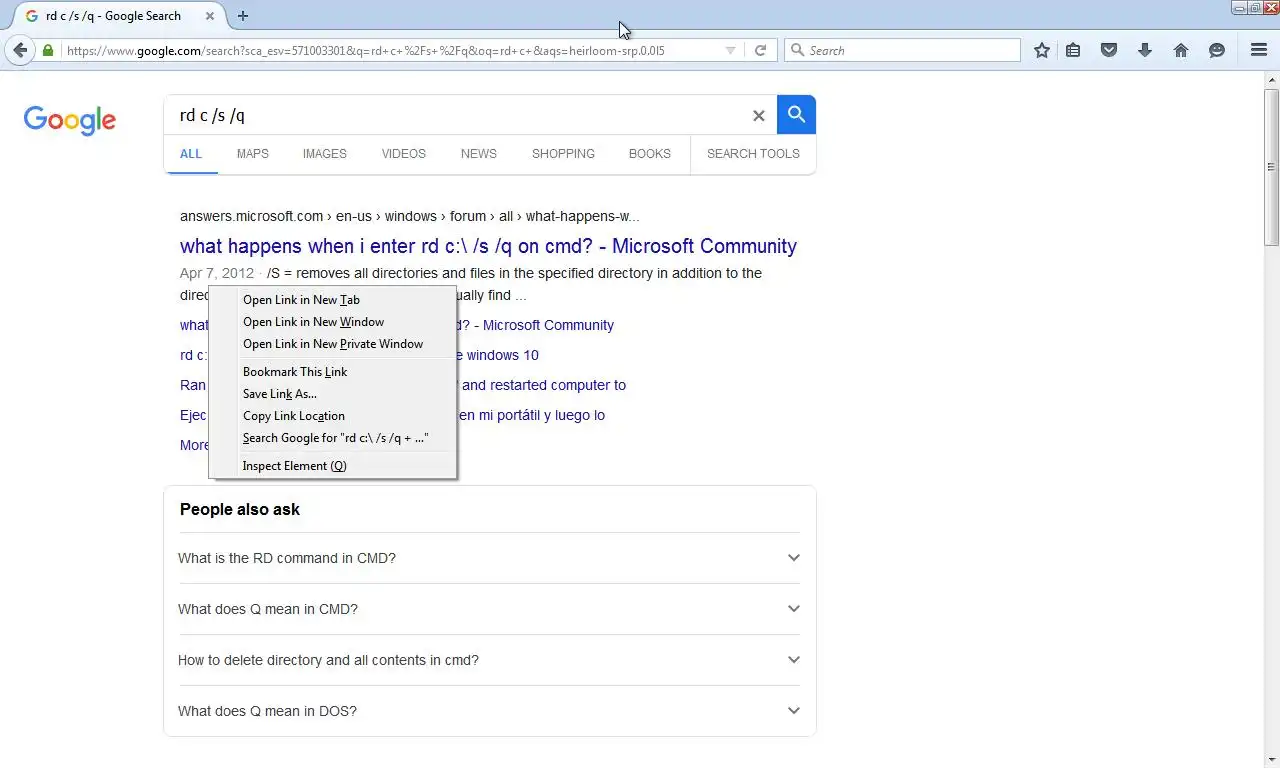Expand "What does Q mean in CMD?"
Viewport: 1280px width, 768px height.
(489, 609)
